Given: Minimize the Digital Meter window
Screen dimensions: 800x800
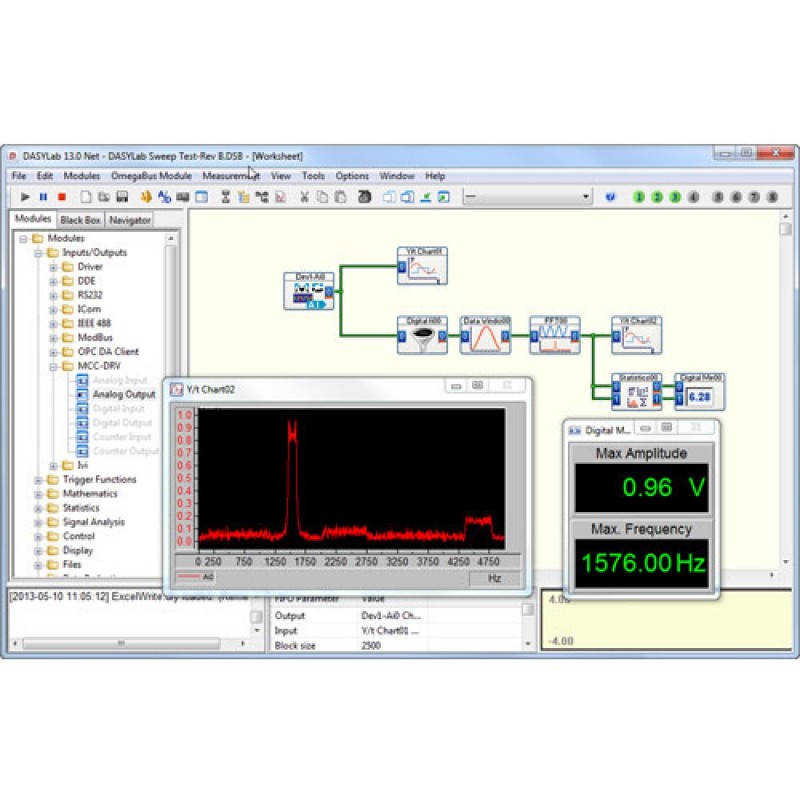Looking at the screenshot, I should [645, 429].
